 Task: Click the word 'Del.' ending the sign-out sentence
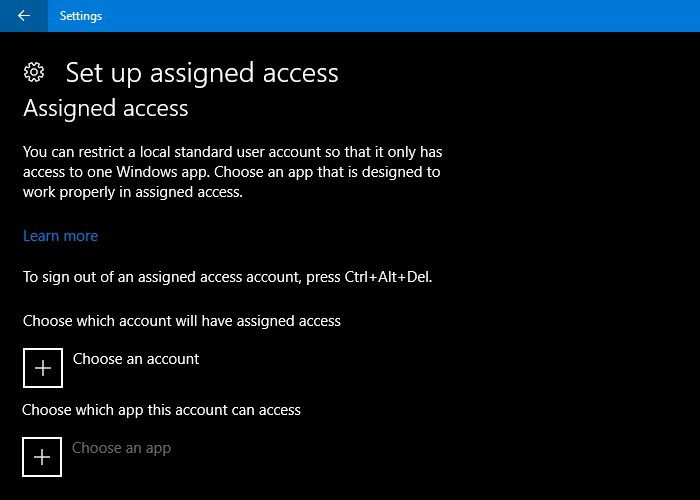(x=420, y=277)
